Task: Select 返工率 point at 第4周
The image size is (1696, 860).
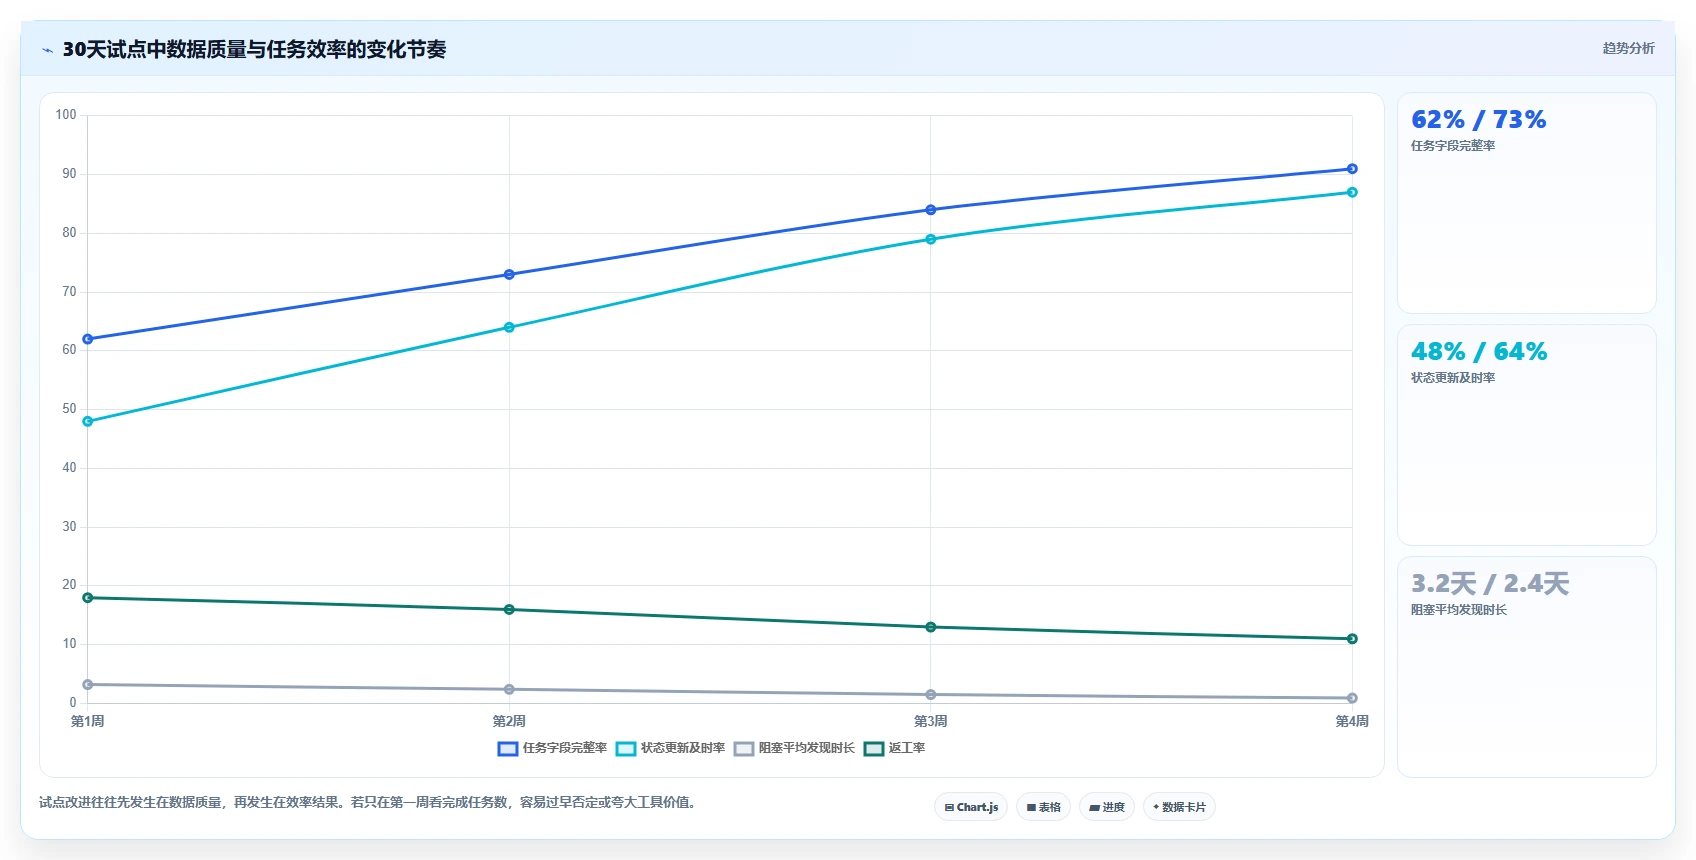Action: (1352, 639)
